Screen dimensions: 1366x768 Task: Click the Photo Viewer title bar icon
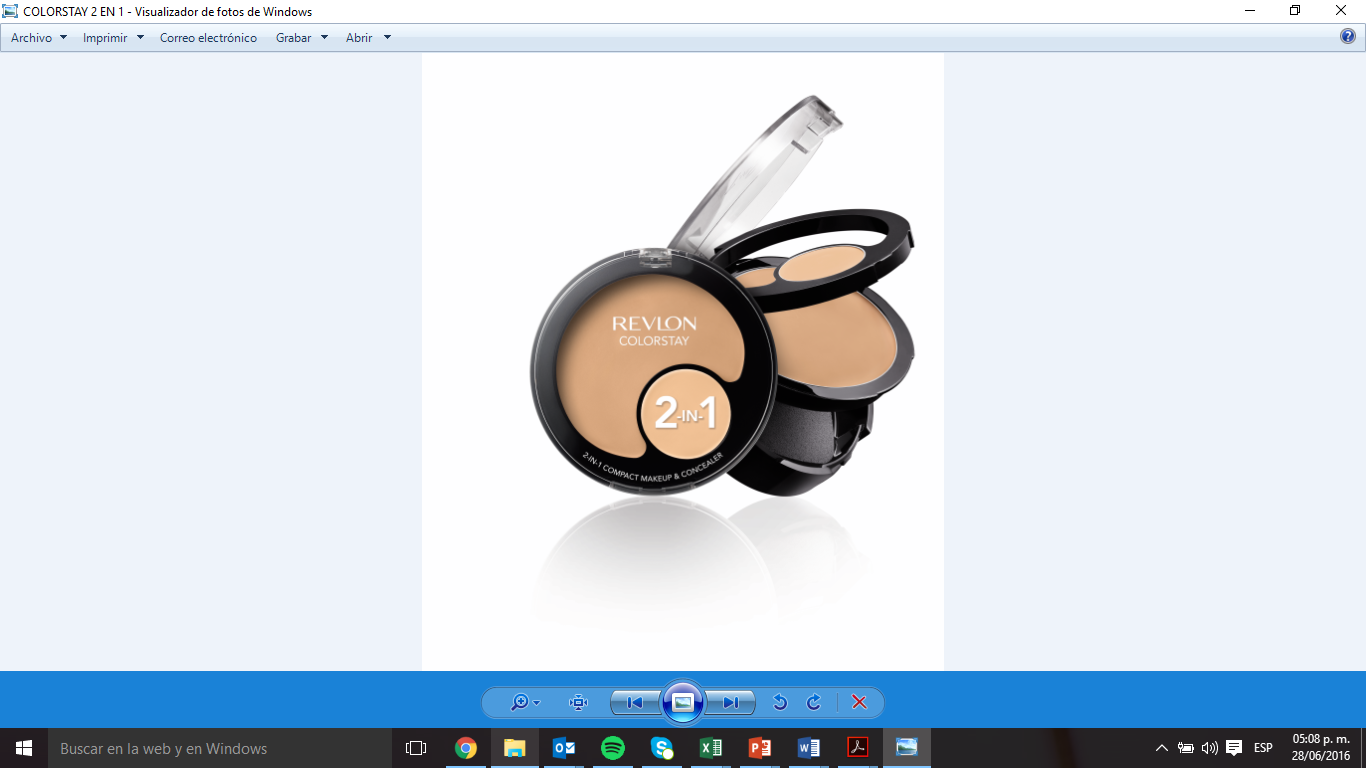(x=11, y=11)
